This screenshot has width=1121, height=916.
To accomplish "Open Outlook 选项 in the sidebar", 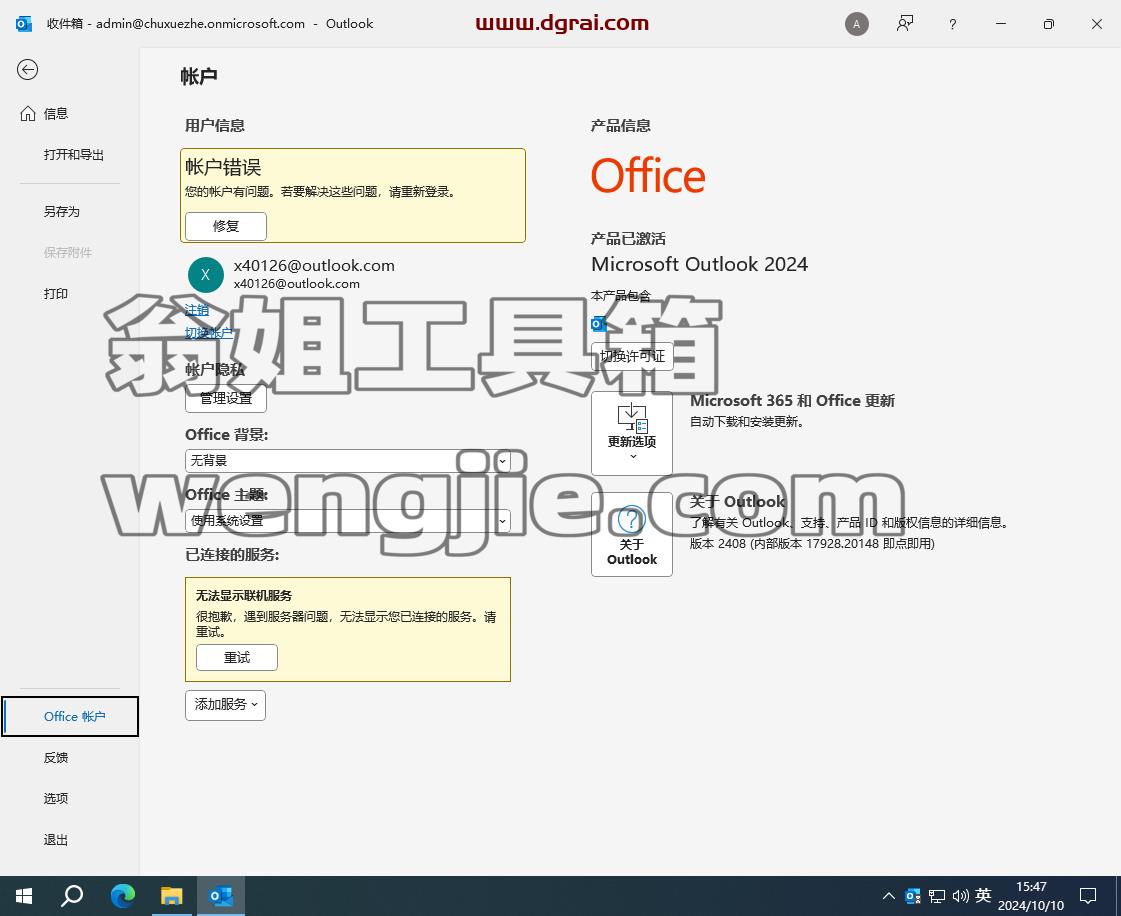I will [x=56, y=799].
